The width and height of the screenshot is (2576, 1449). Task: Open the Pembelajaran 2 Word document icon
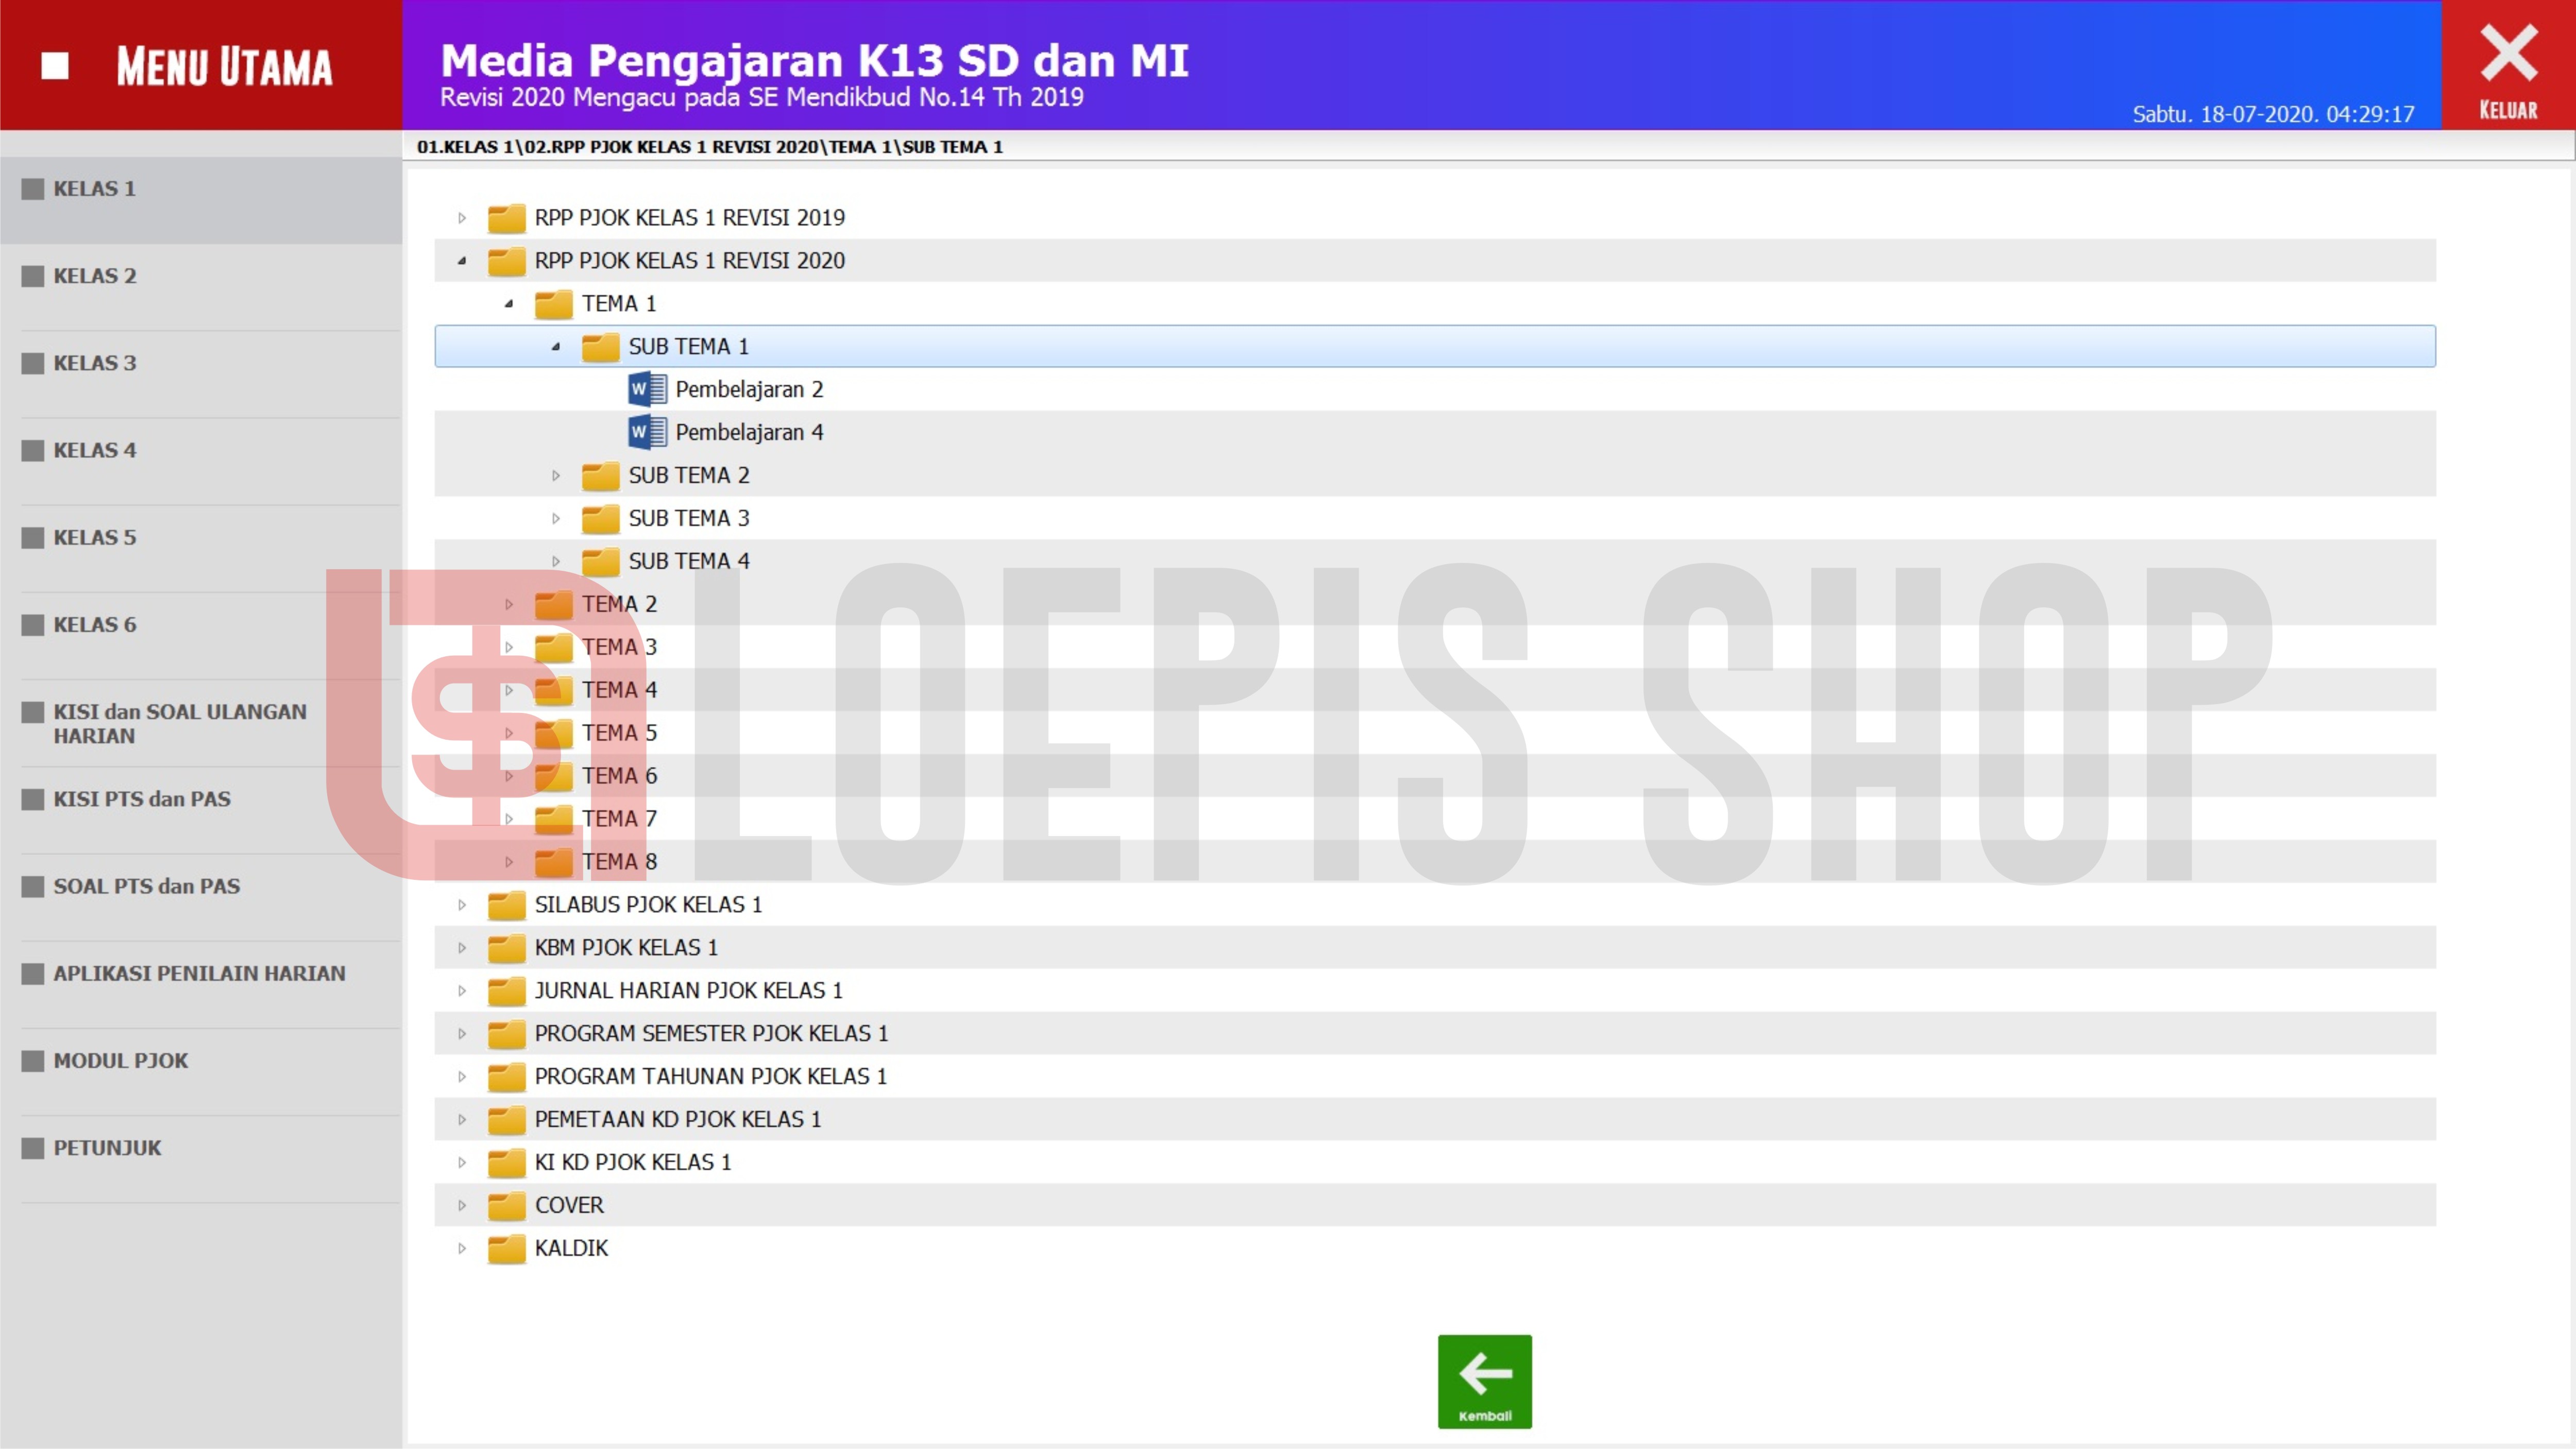pyautogui.click(x=647, y=389)
